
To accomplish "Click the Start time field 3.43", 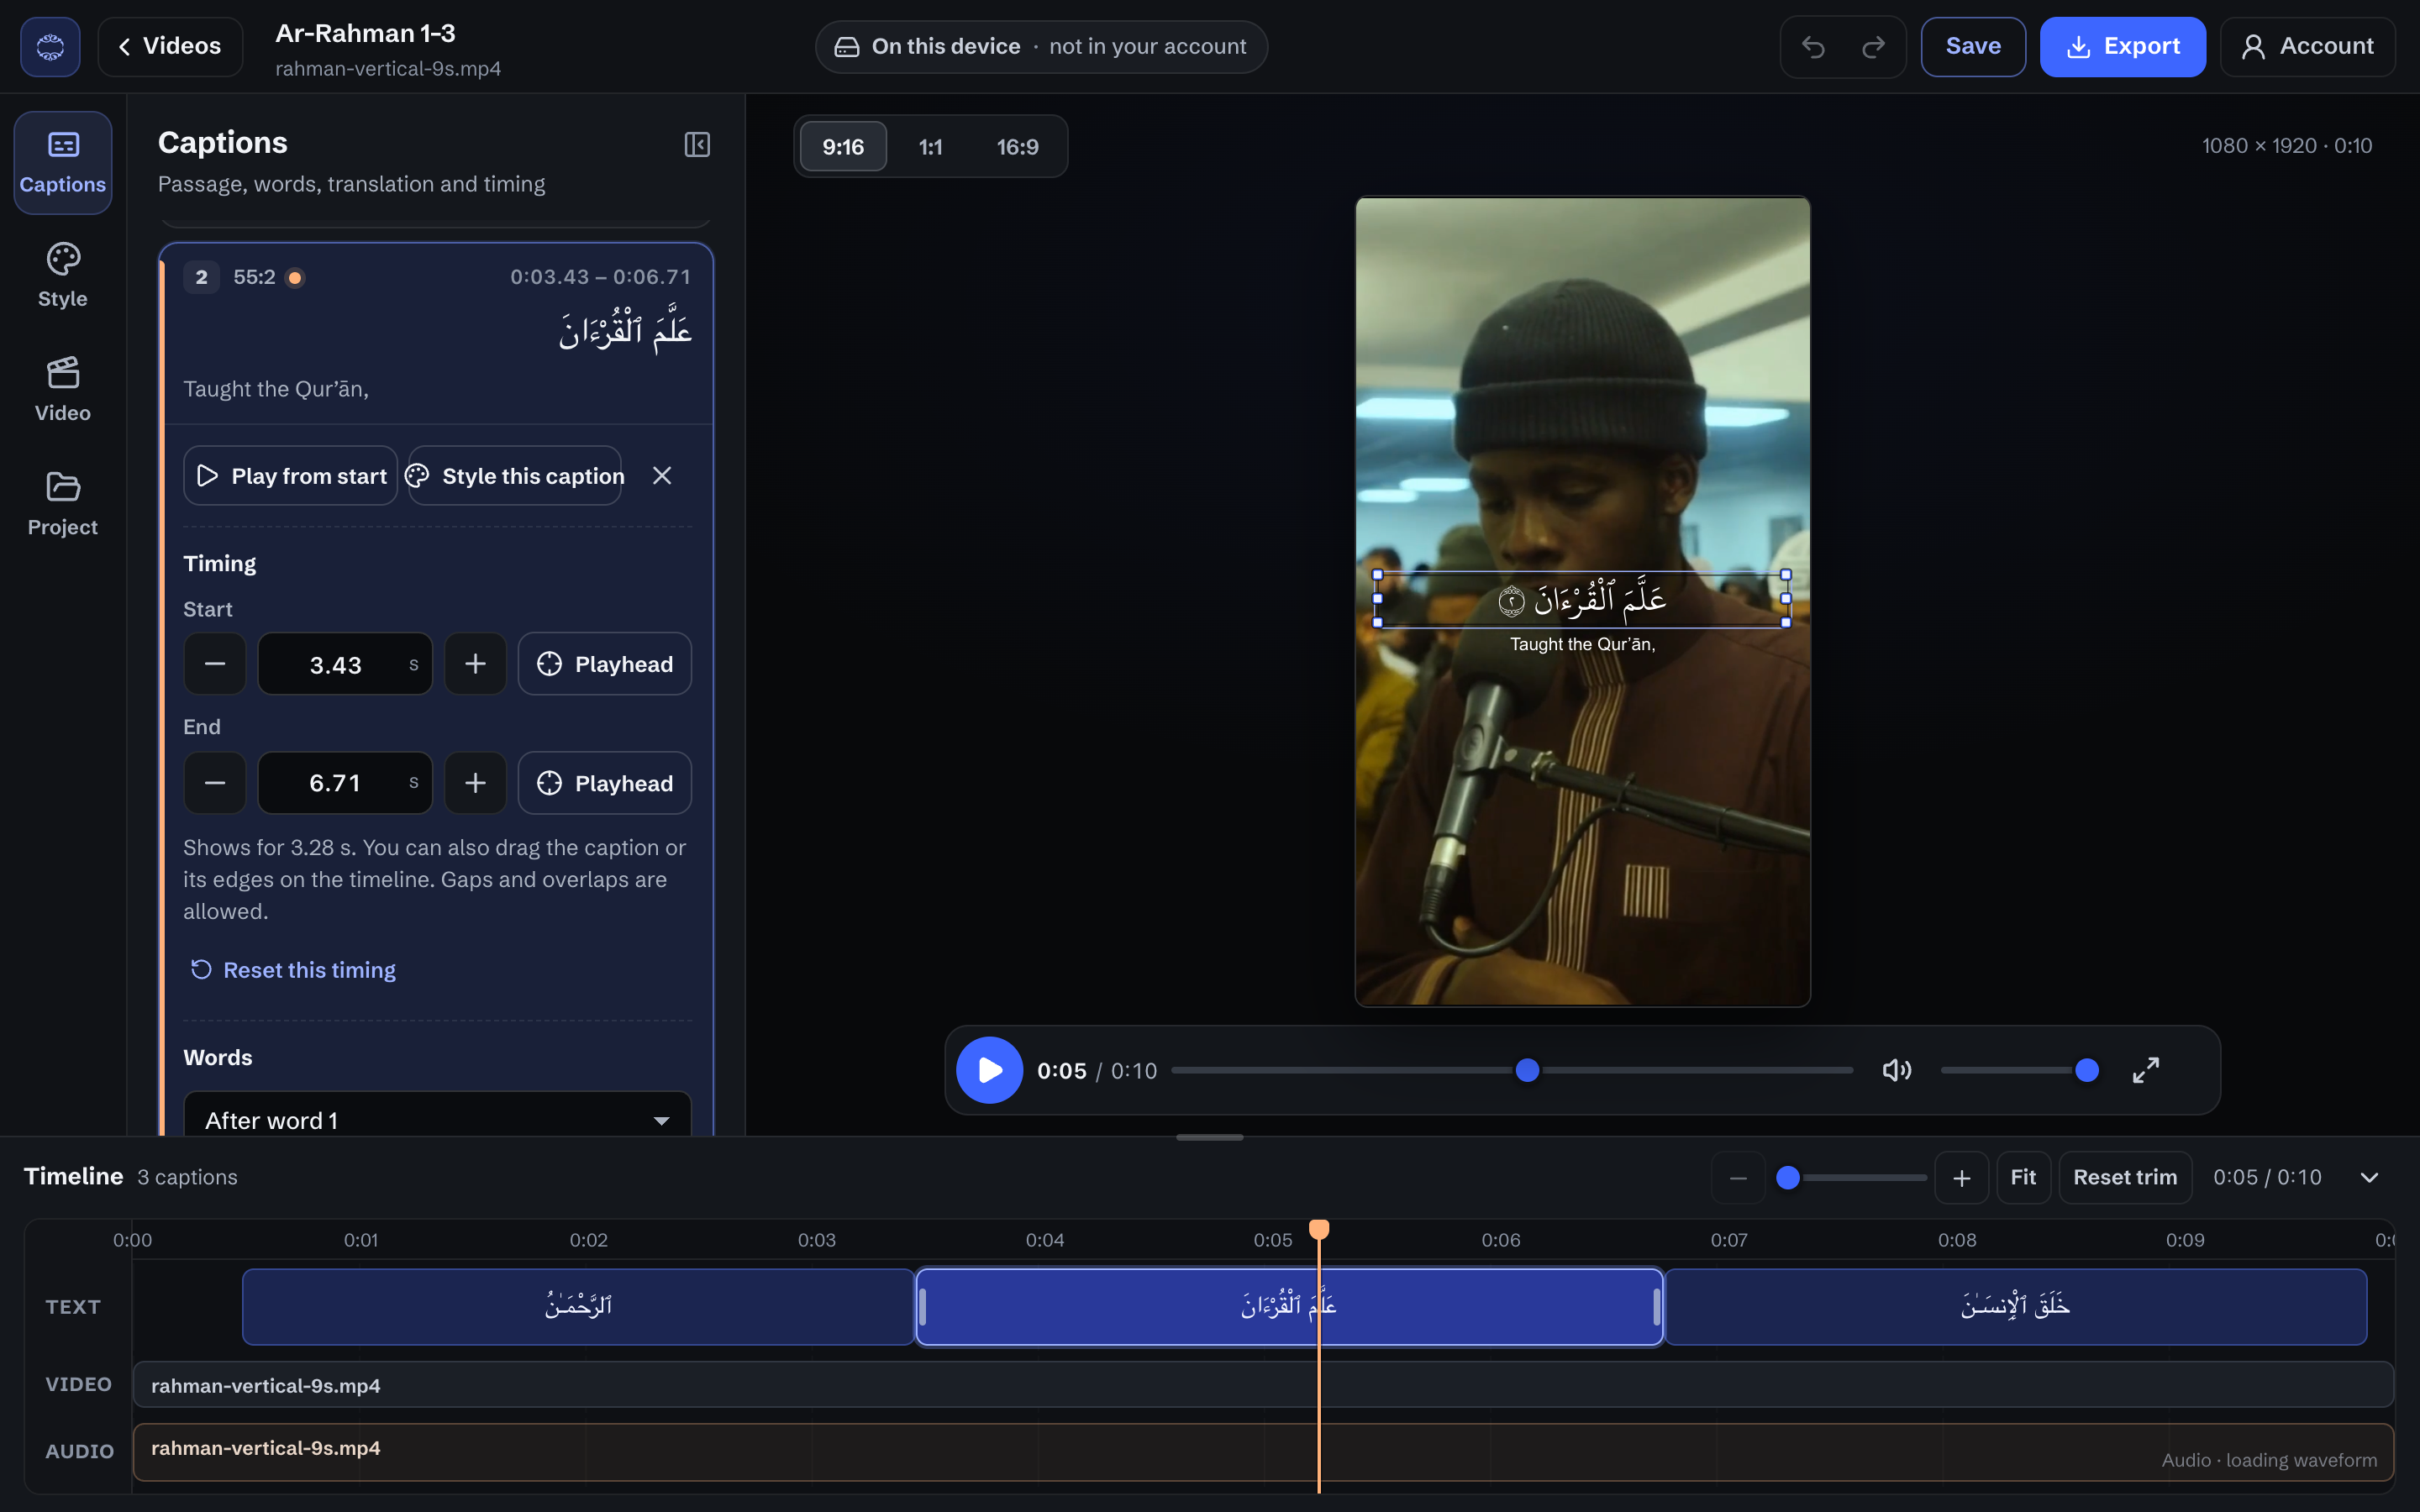I will [345, 664].
